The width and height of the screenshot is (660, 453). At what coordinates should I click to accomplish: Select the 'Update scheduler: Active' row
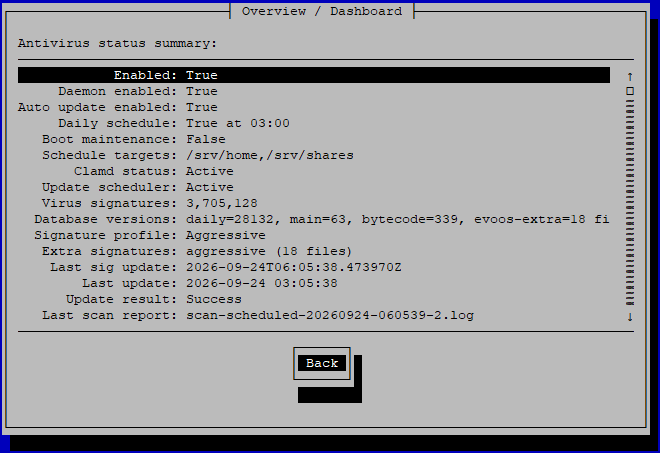pos(314,187)
